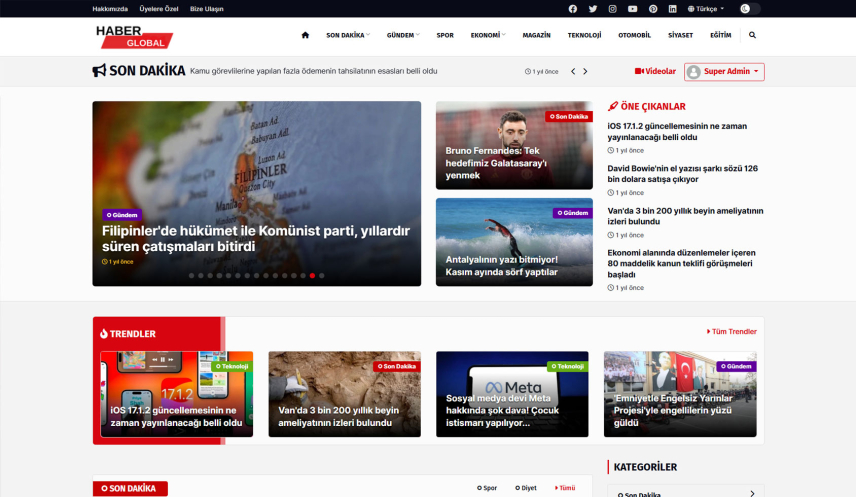856x497 pixels.
Task: Open Bize Ulaşın link
Action: tap(206, 9)
